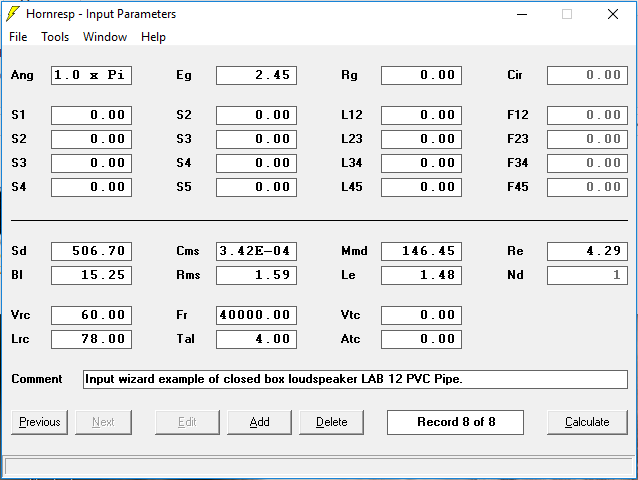Select the L34 input field
This screenshot has width=638, height=480.
[x=422, y=163]
